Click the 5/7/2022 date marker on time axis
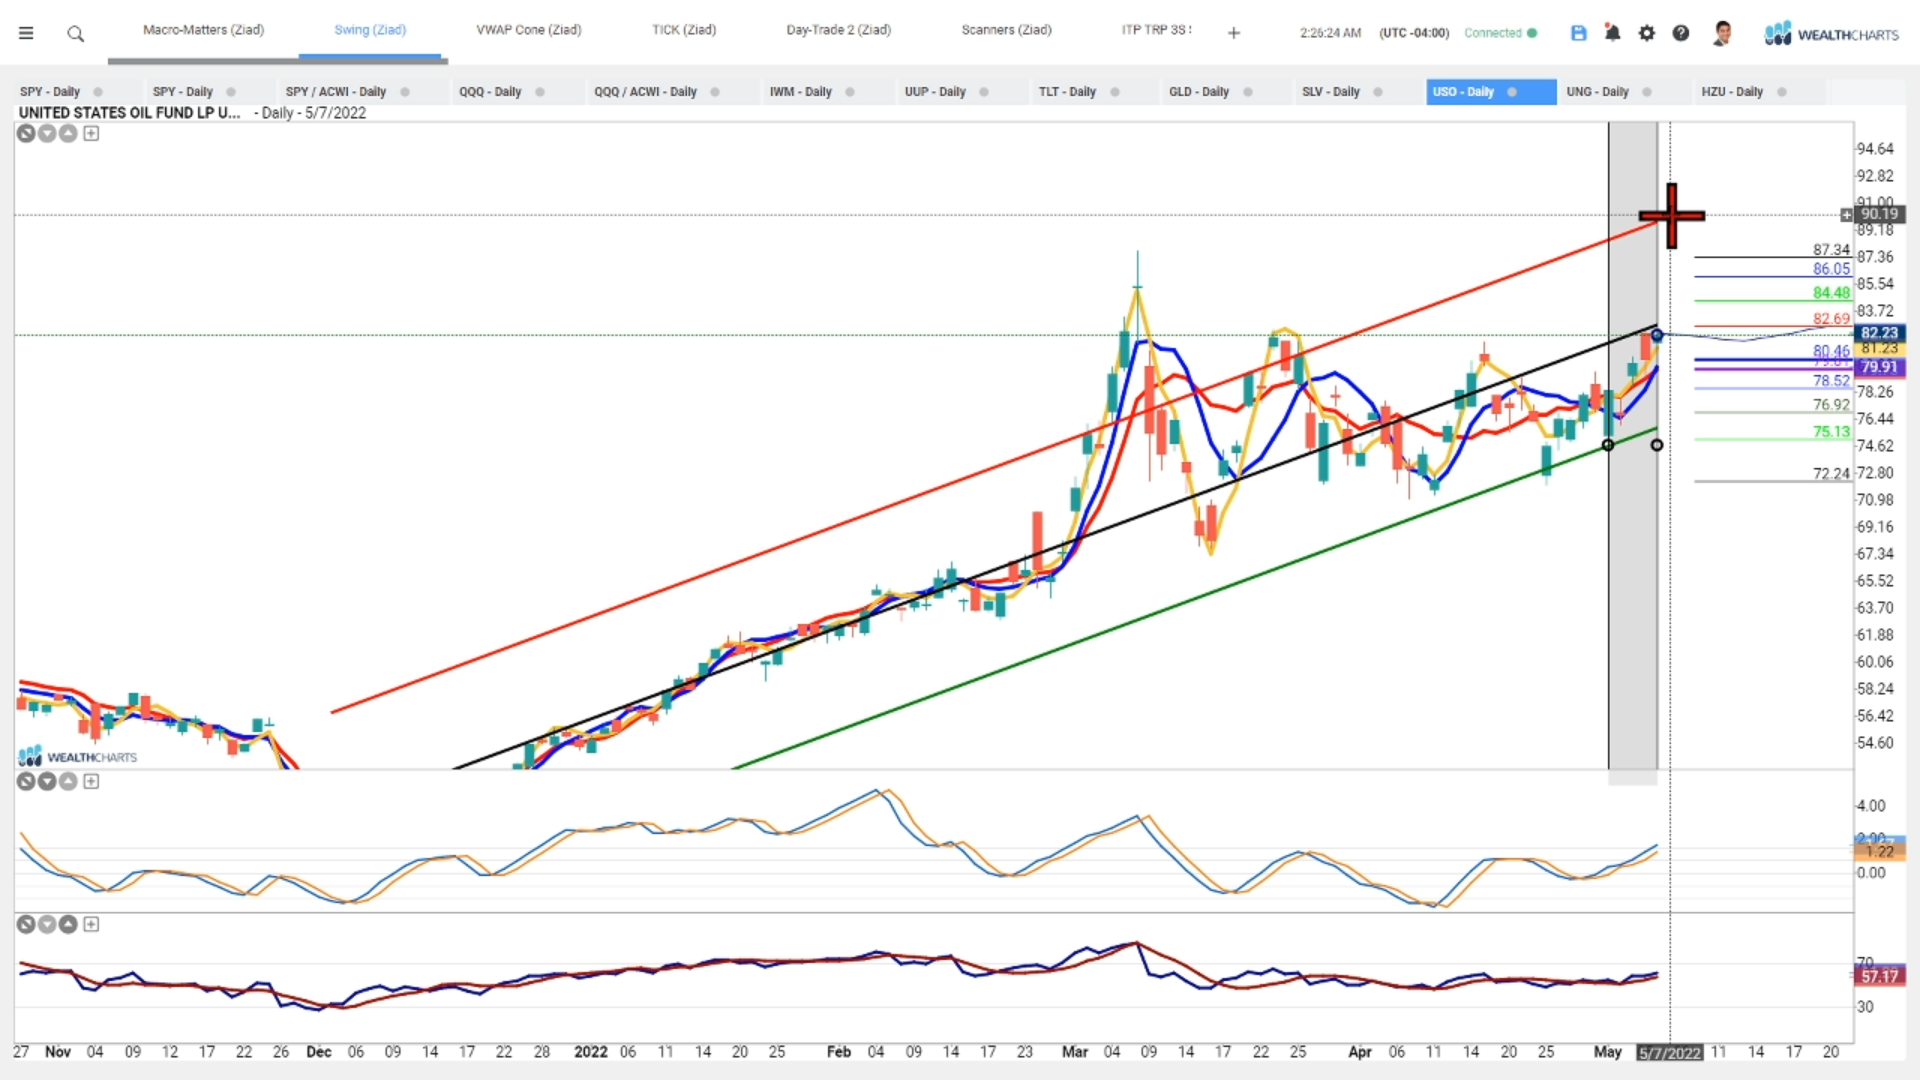The height and width of the screenshot is (1080, 1920). pyautogui.click(x=1669, y=1053)
